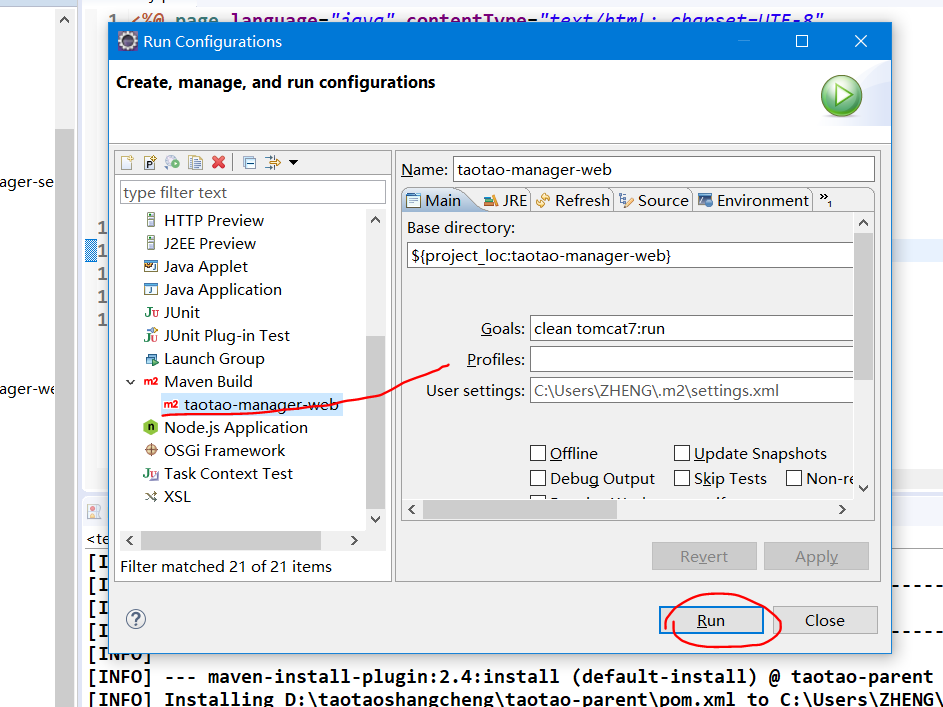This screenshot has width=943, height=707.
Task: Switch to the Main tab
Action: click(434, 200)
